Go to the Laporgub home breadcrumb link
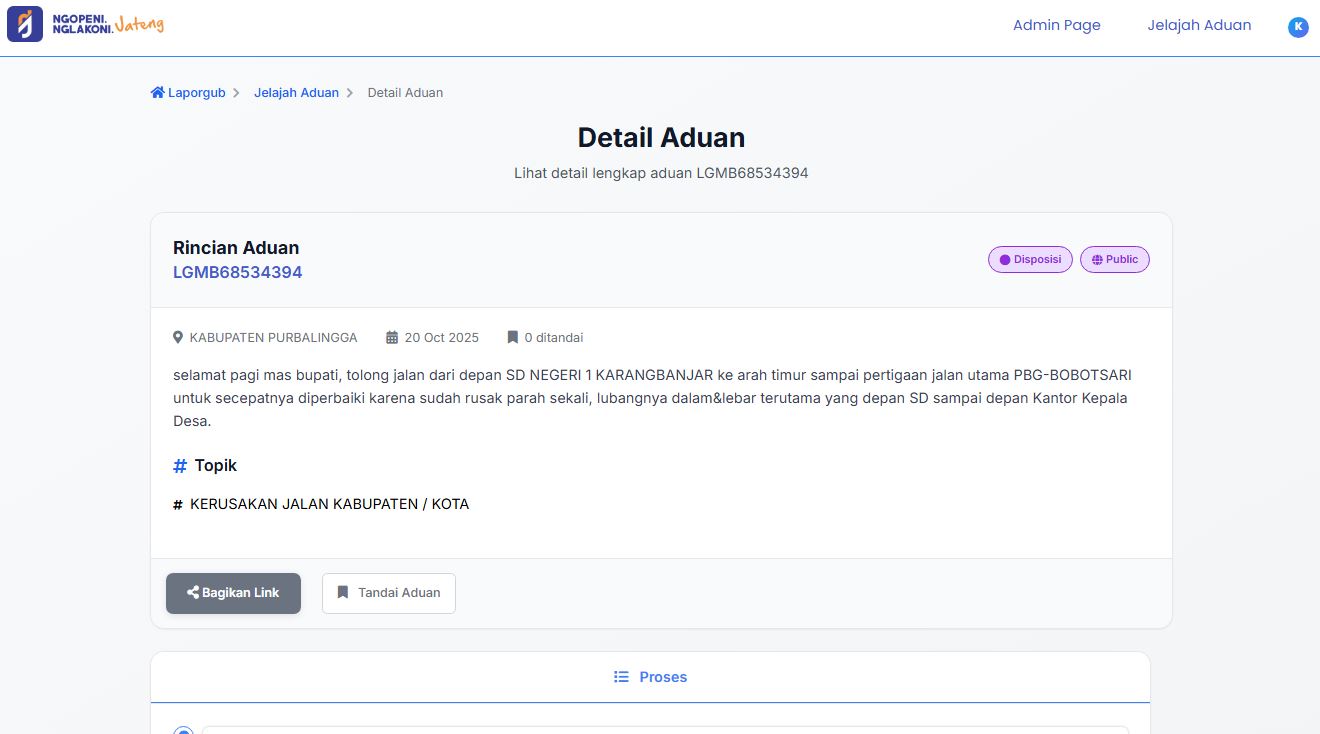Image resolution: width=1320 pixels, height=734 pixels. (188, 93)
